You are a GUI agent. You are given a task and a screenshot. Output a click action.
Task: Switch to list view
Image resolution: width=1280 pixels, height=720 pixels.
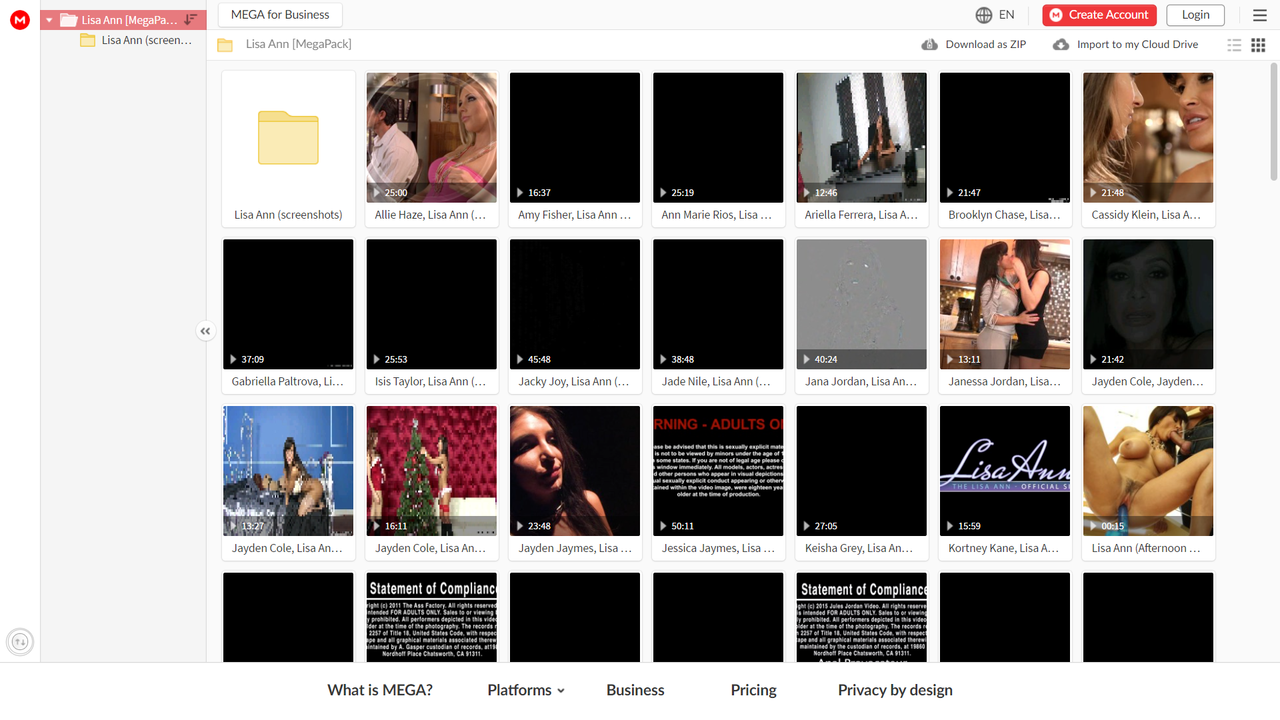coord(1234,45)
